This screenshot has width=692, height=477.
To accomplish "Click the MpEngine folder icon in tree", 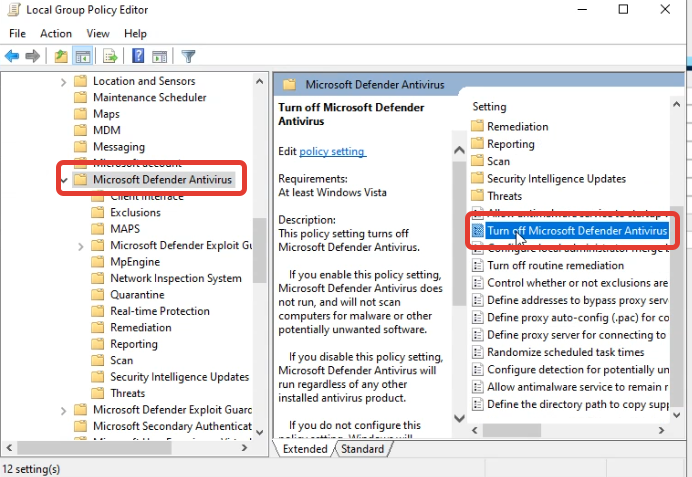I will click(x=98, y=262).
